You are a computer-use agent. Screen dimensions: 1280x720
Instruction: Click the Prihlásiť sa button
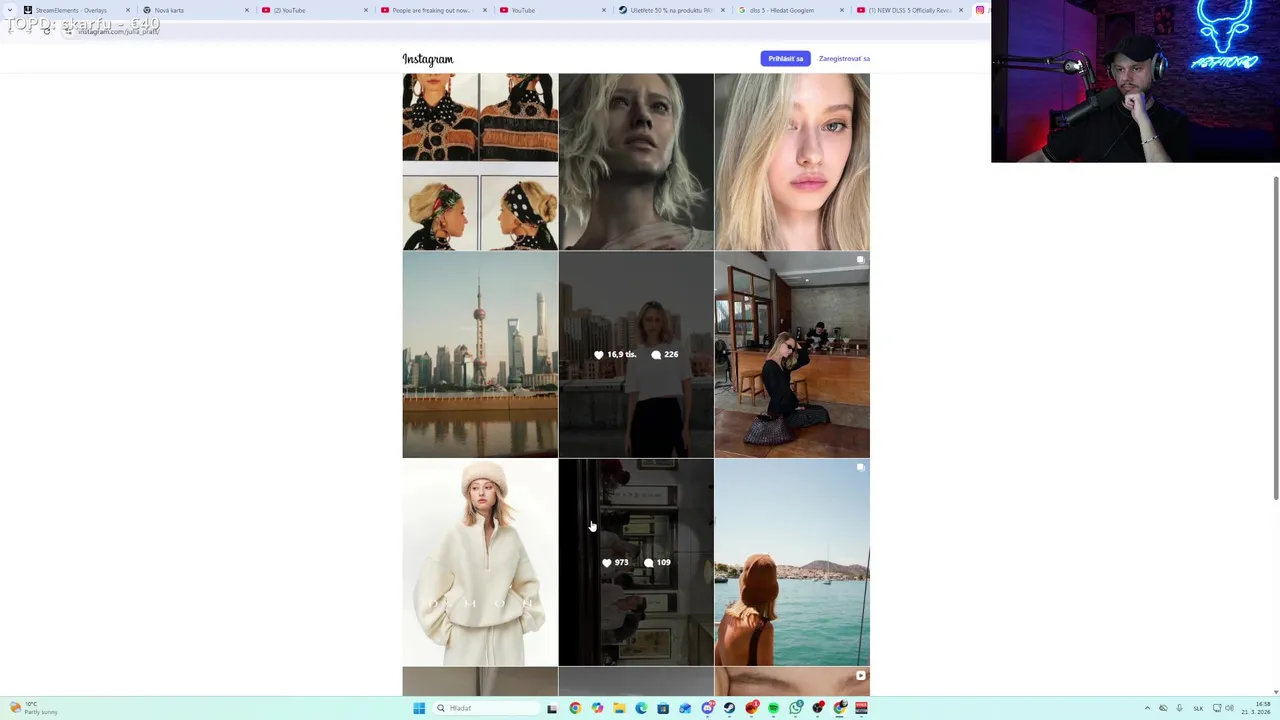point(785,59)
